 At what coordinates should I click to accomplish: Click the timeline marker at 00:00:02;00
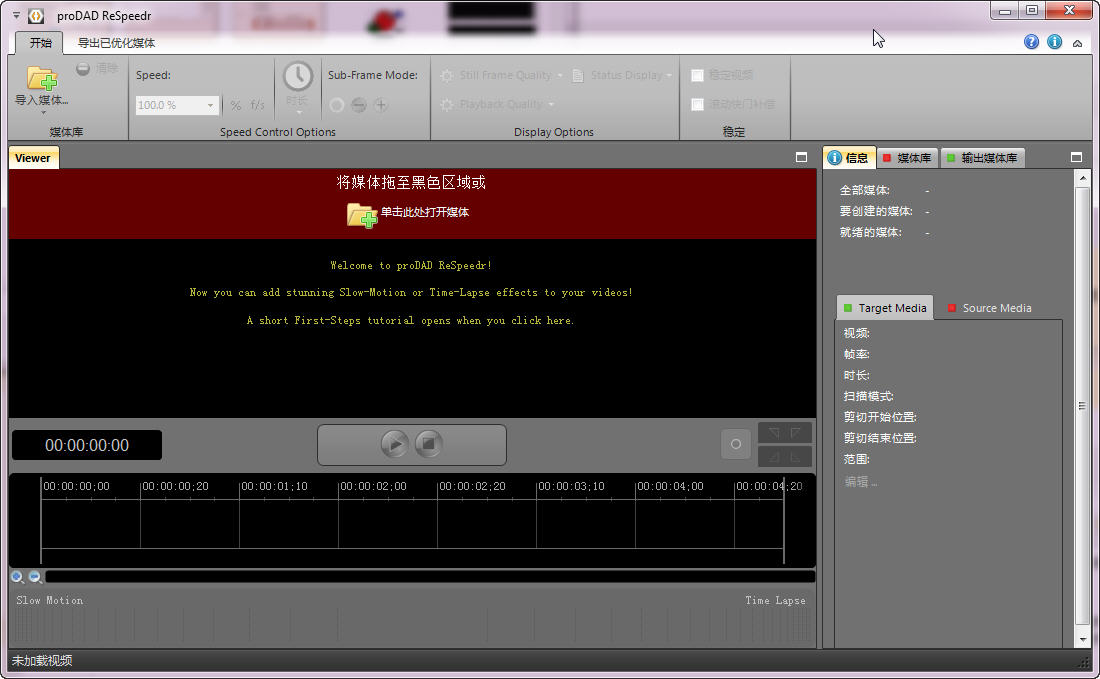pos(373,487)
